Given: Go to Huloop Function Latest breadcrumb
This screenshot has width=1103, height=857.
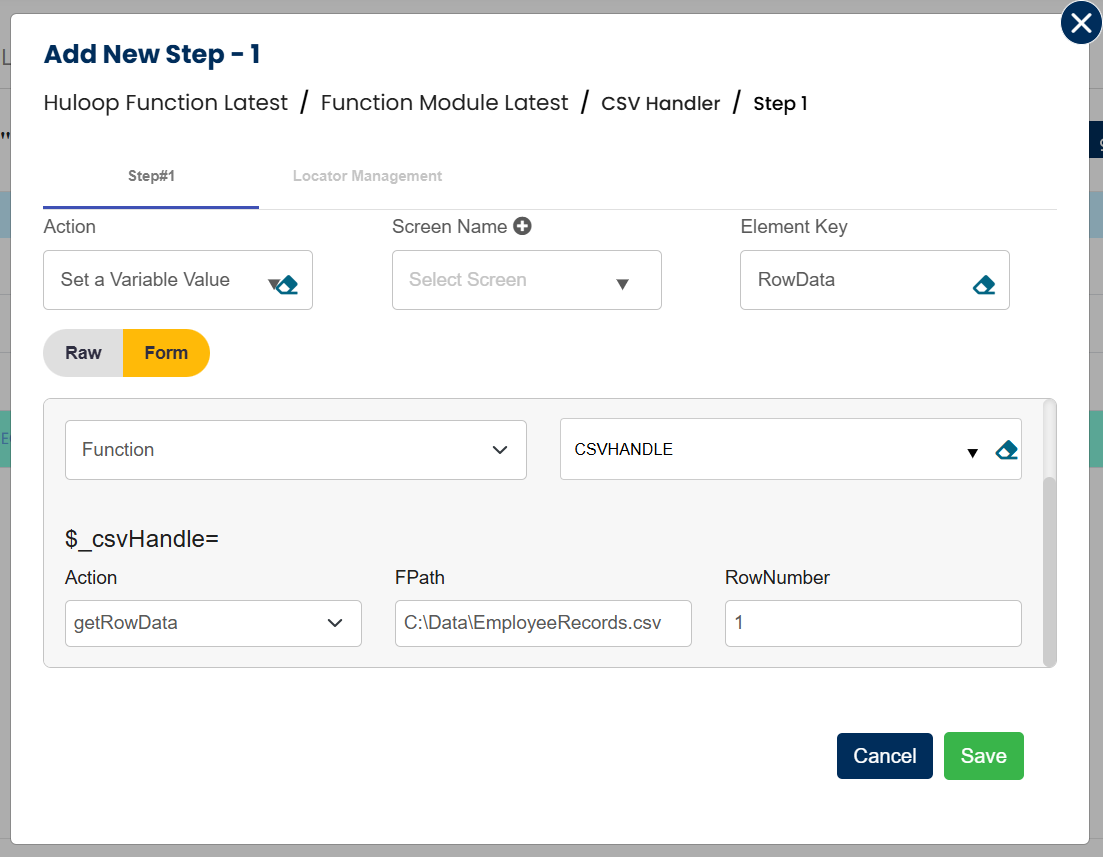Looking at the screenshot, I should tap(165, 103).
